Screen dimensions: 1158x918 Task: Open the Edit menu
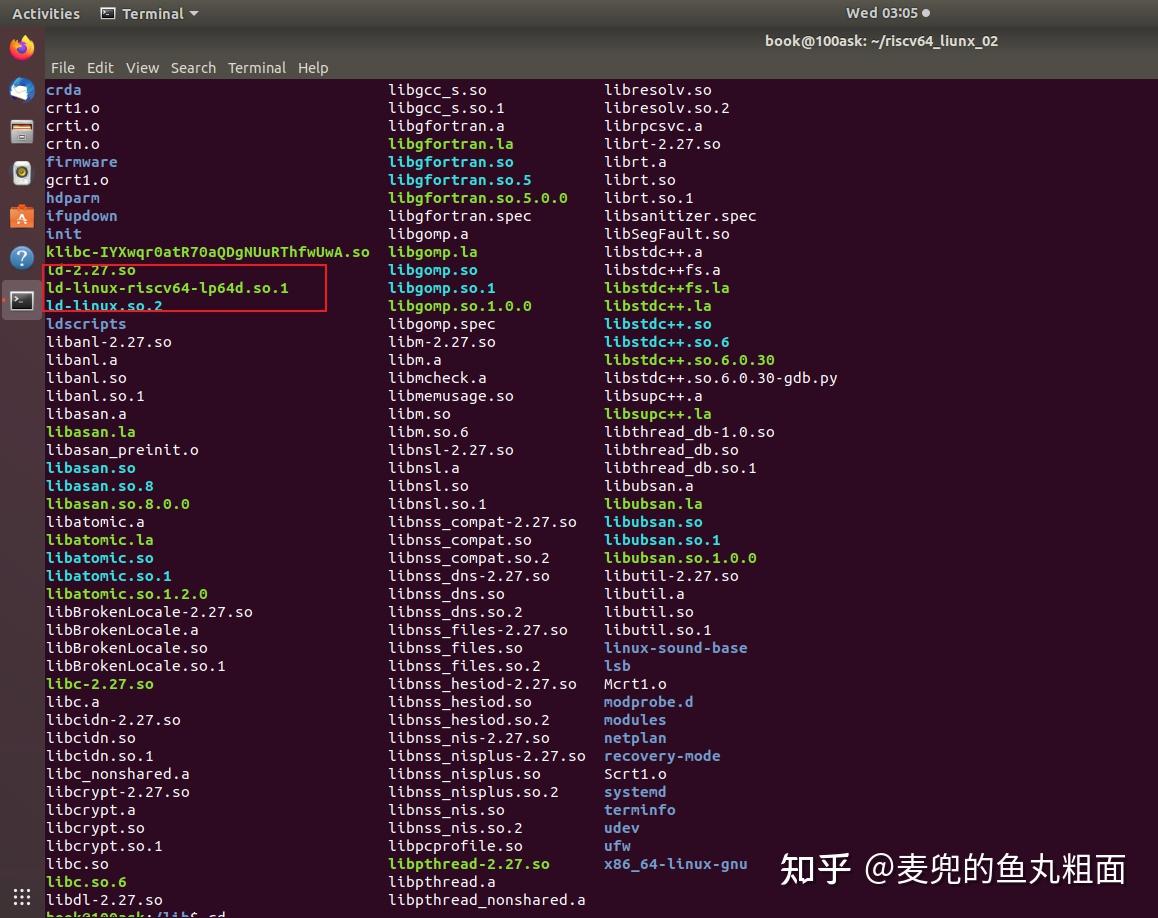point(100,68)
